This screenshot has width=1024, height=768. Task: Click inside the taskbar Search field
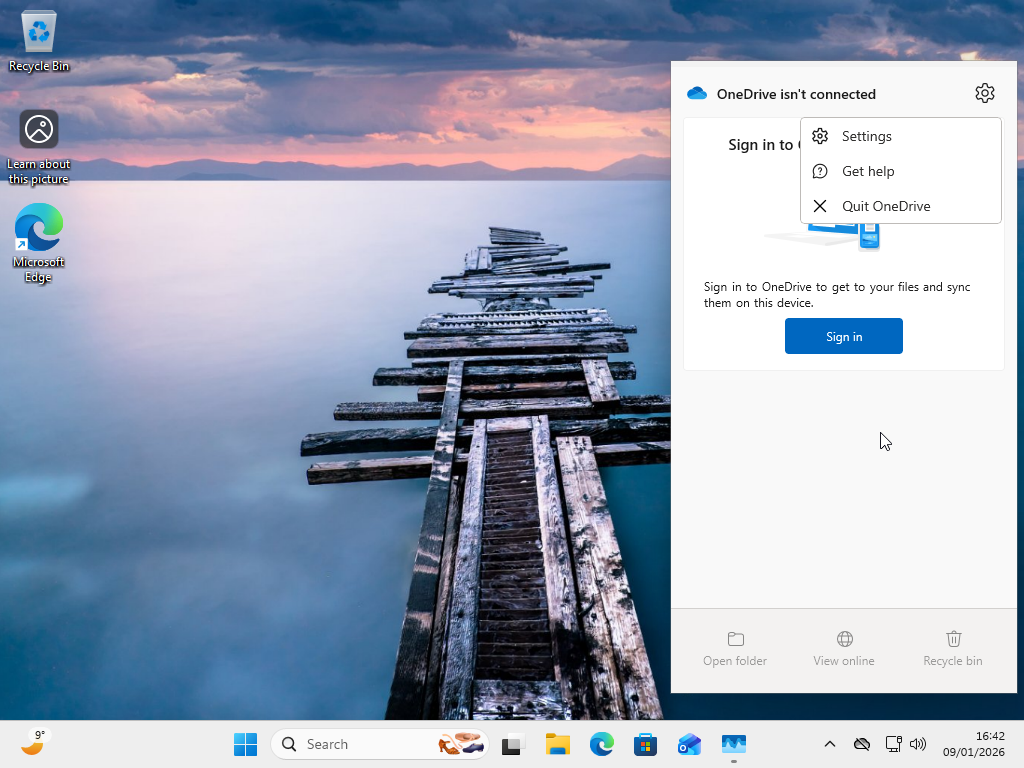(360, 744)
